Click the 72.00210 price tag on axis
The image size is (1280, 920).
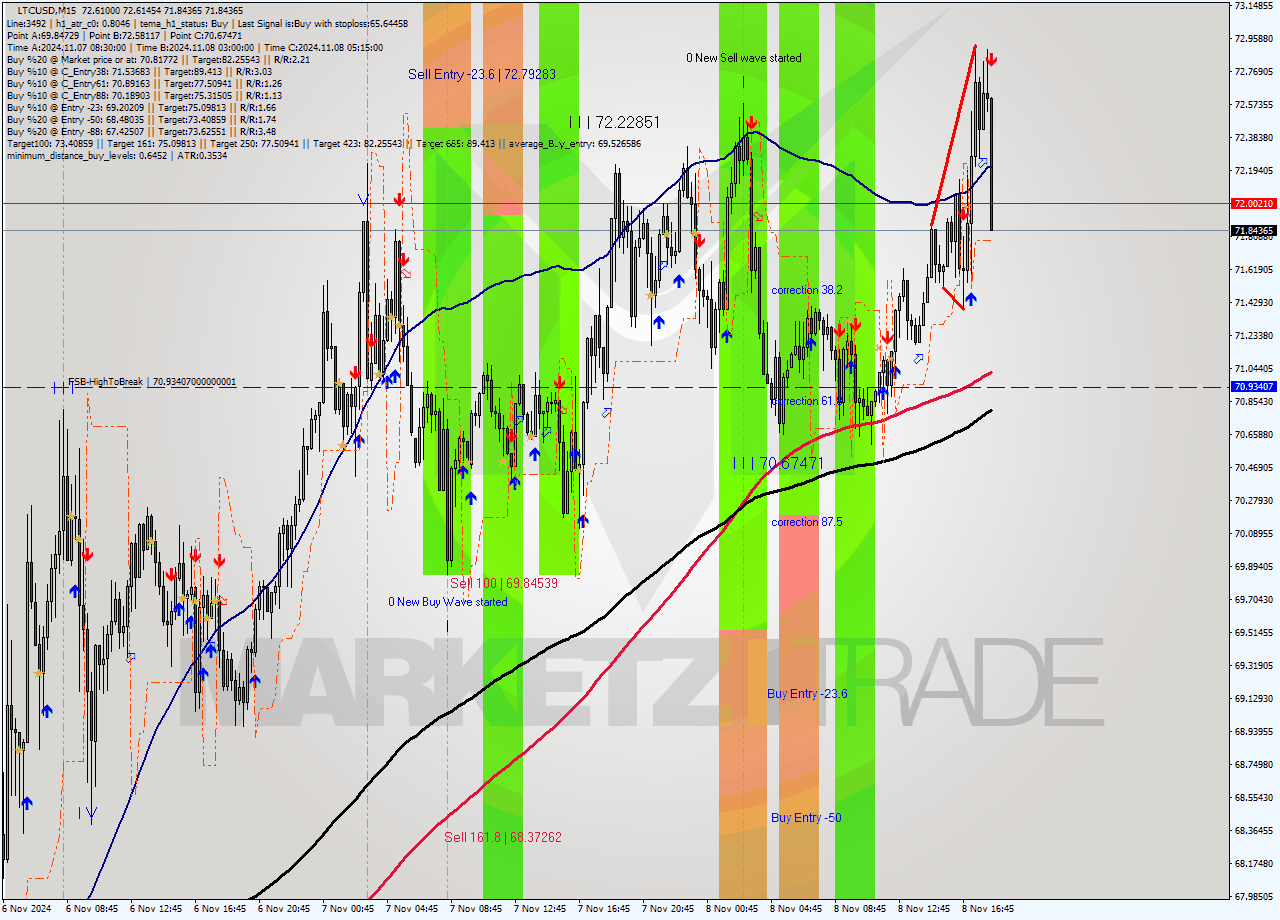[x=1254, y=204]
